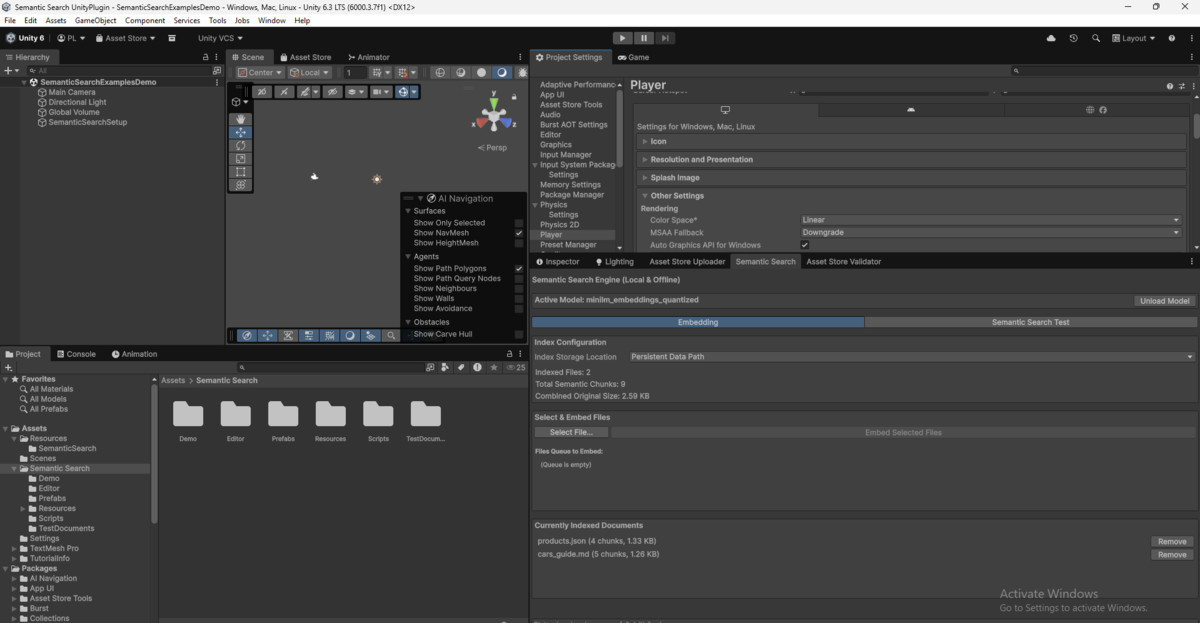
Task: Toggle Show Only Selected checkbox
Action: [x=519, y=223]
